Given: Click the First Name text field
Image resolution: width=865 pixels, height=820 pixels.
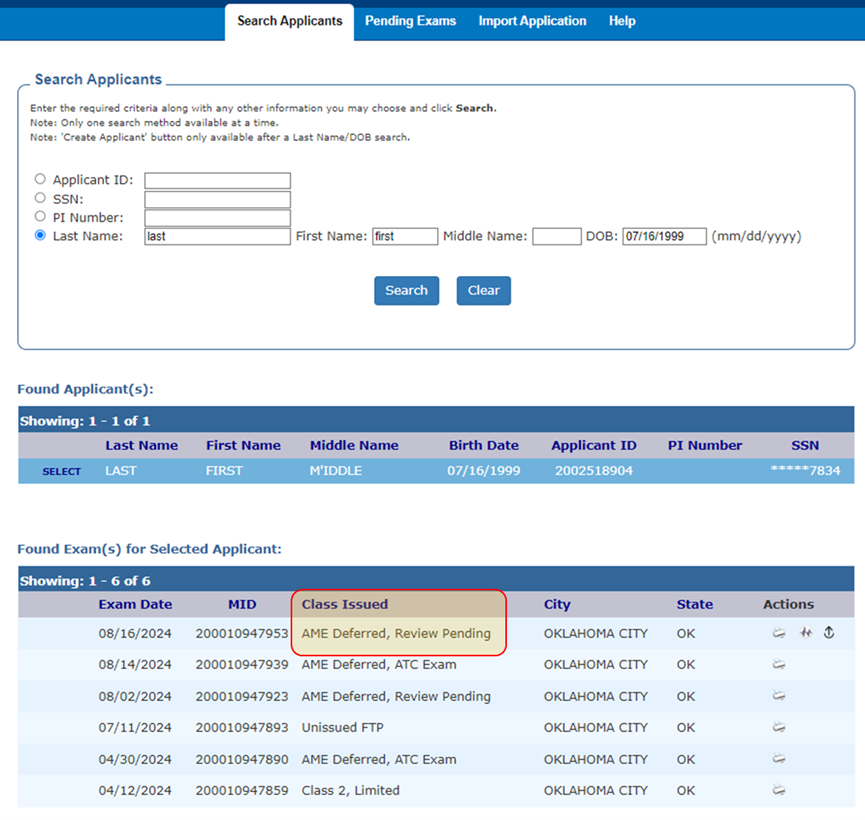Looking at the screenshot, I should point(405,236).
